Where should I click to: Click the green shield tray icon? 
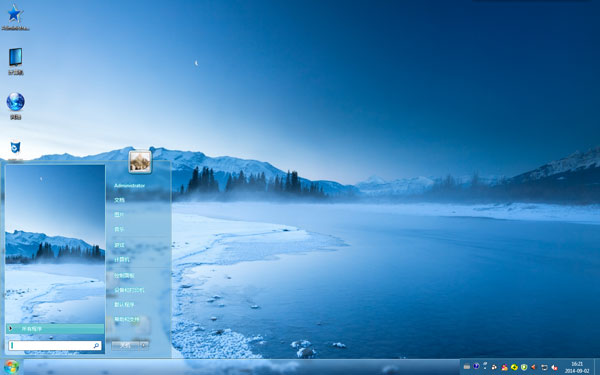click(x=524, y=367)
